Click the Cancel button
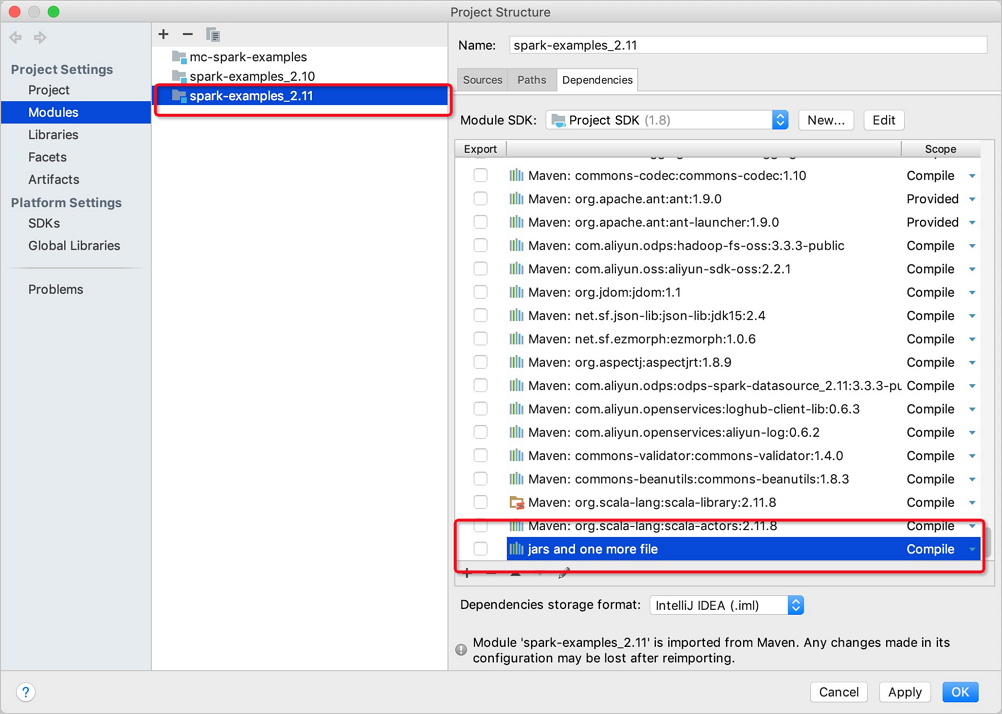1002x714 pixels. (838, 692)
